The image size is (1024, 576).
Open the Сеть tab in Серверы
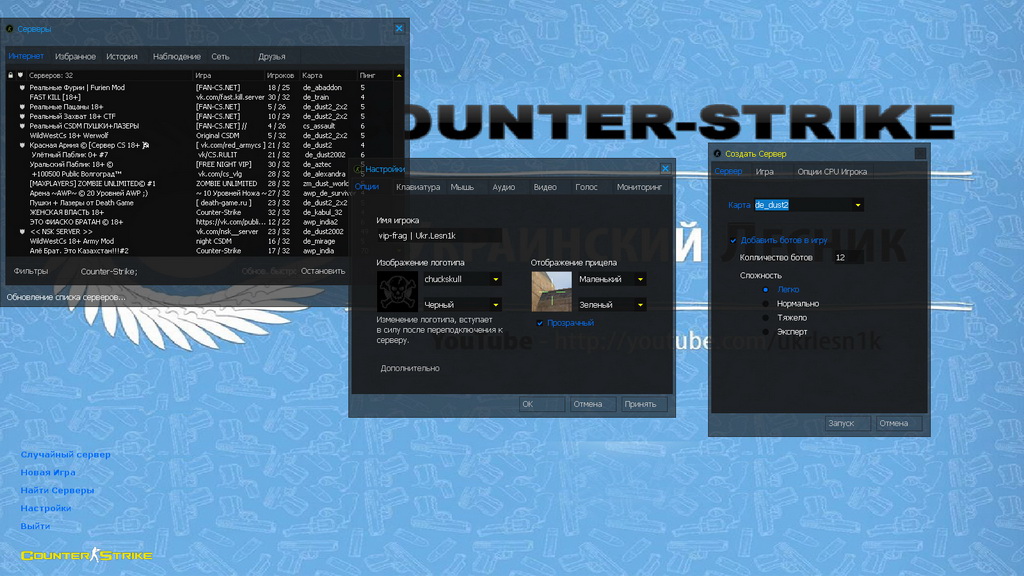[220, 57]
